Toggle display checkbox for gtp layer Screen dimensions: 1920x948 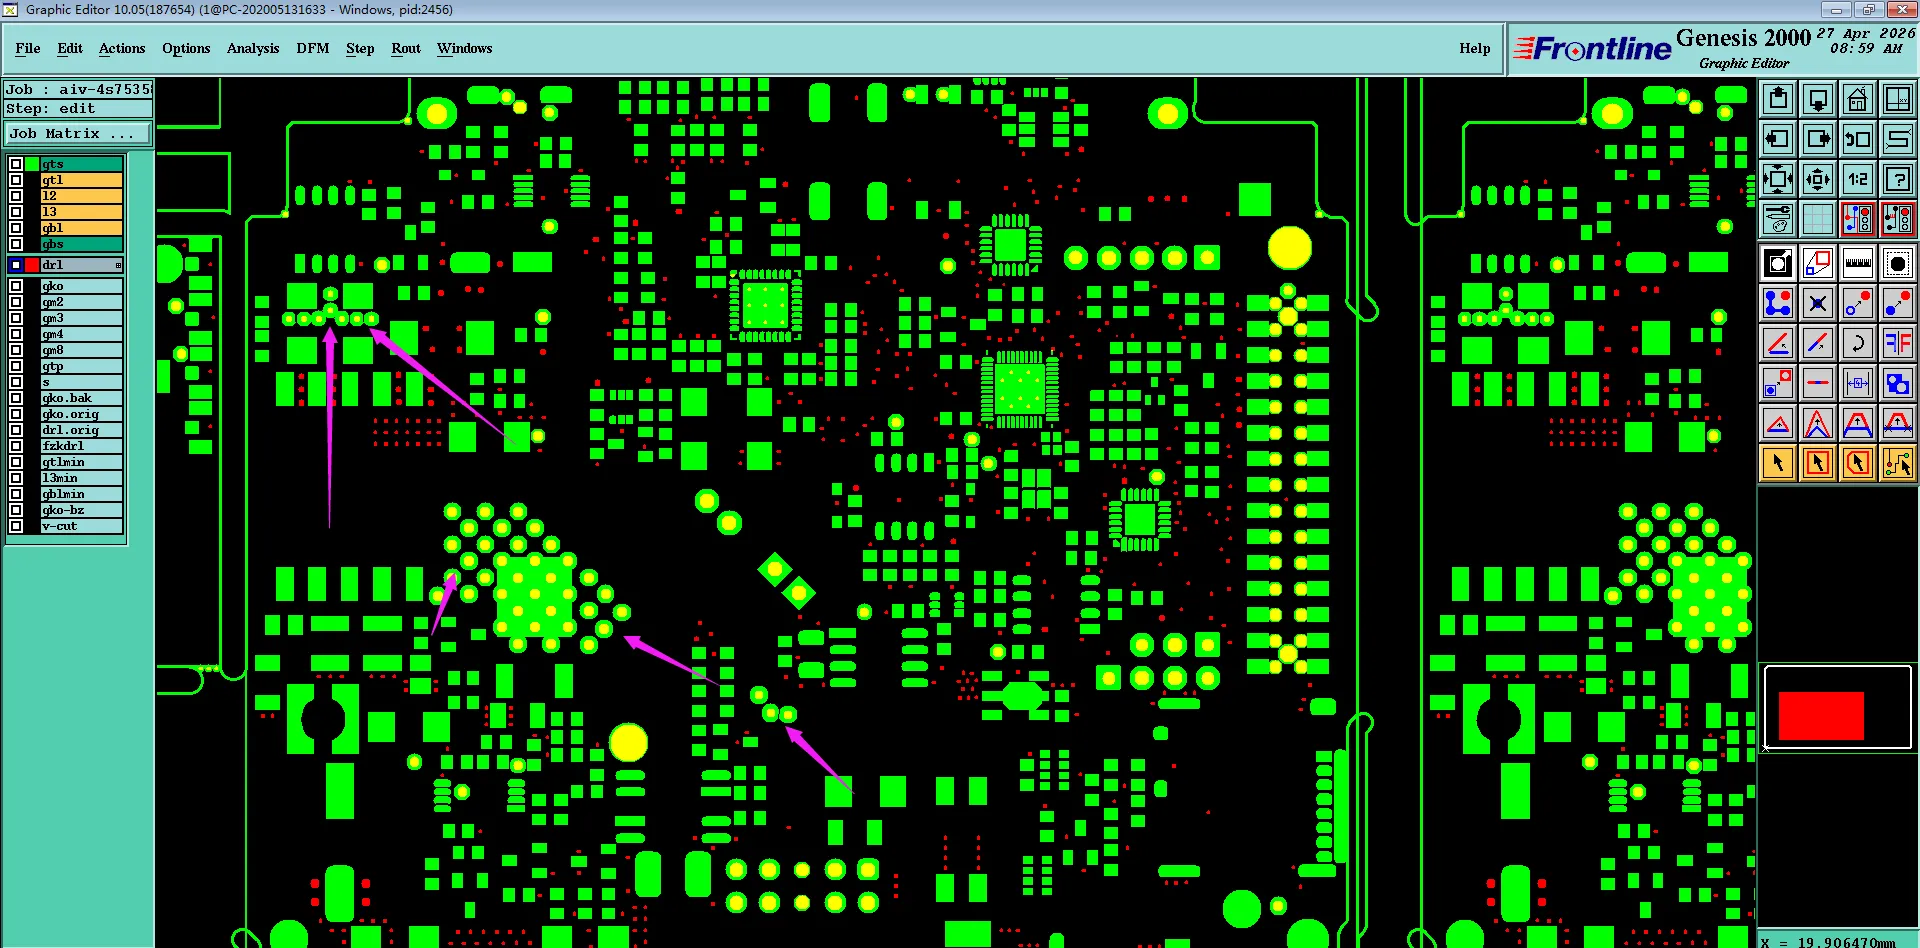(x=16, y=366)
